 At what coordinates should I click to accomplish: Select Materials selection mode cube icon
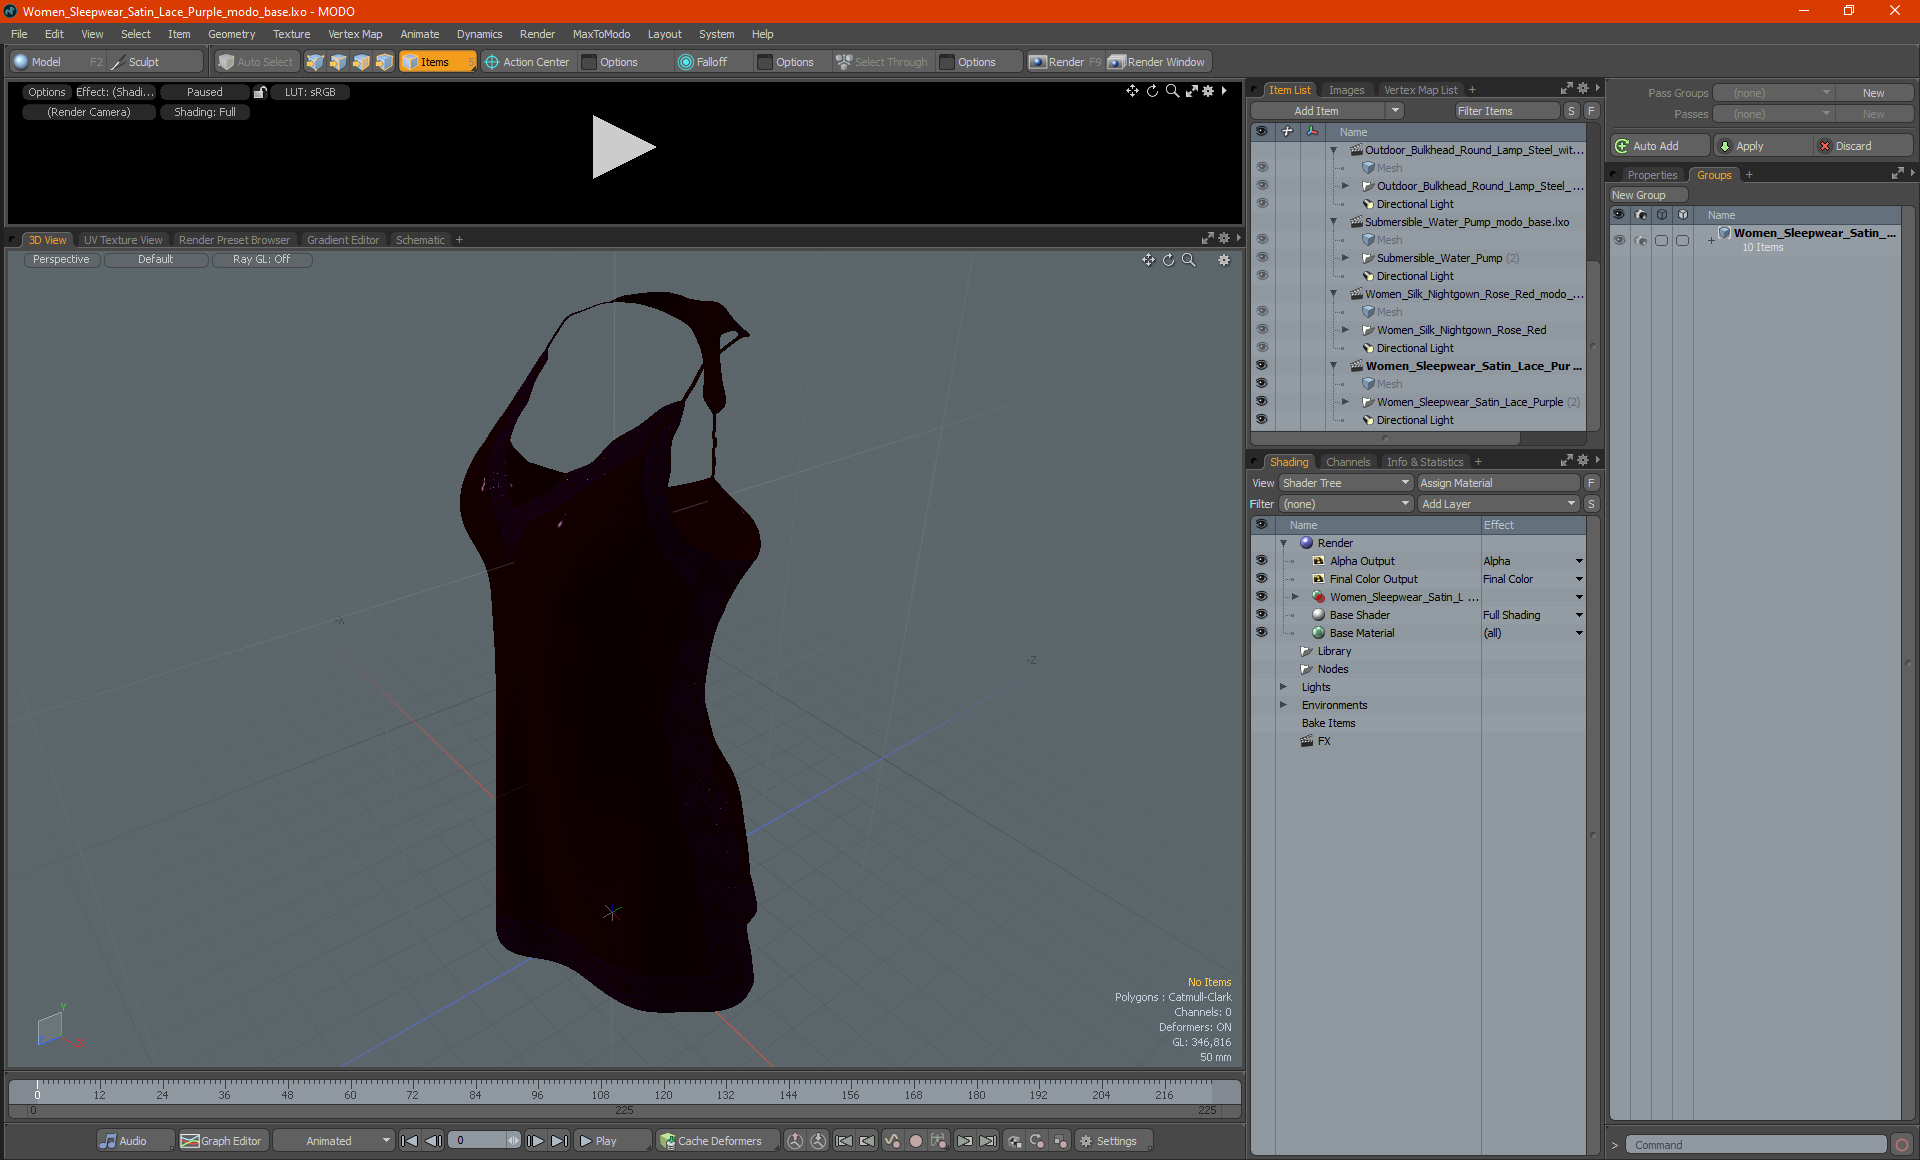tap(384, 62)
